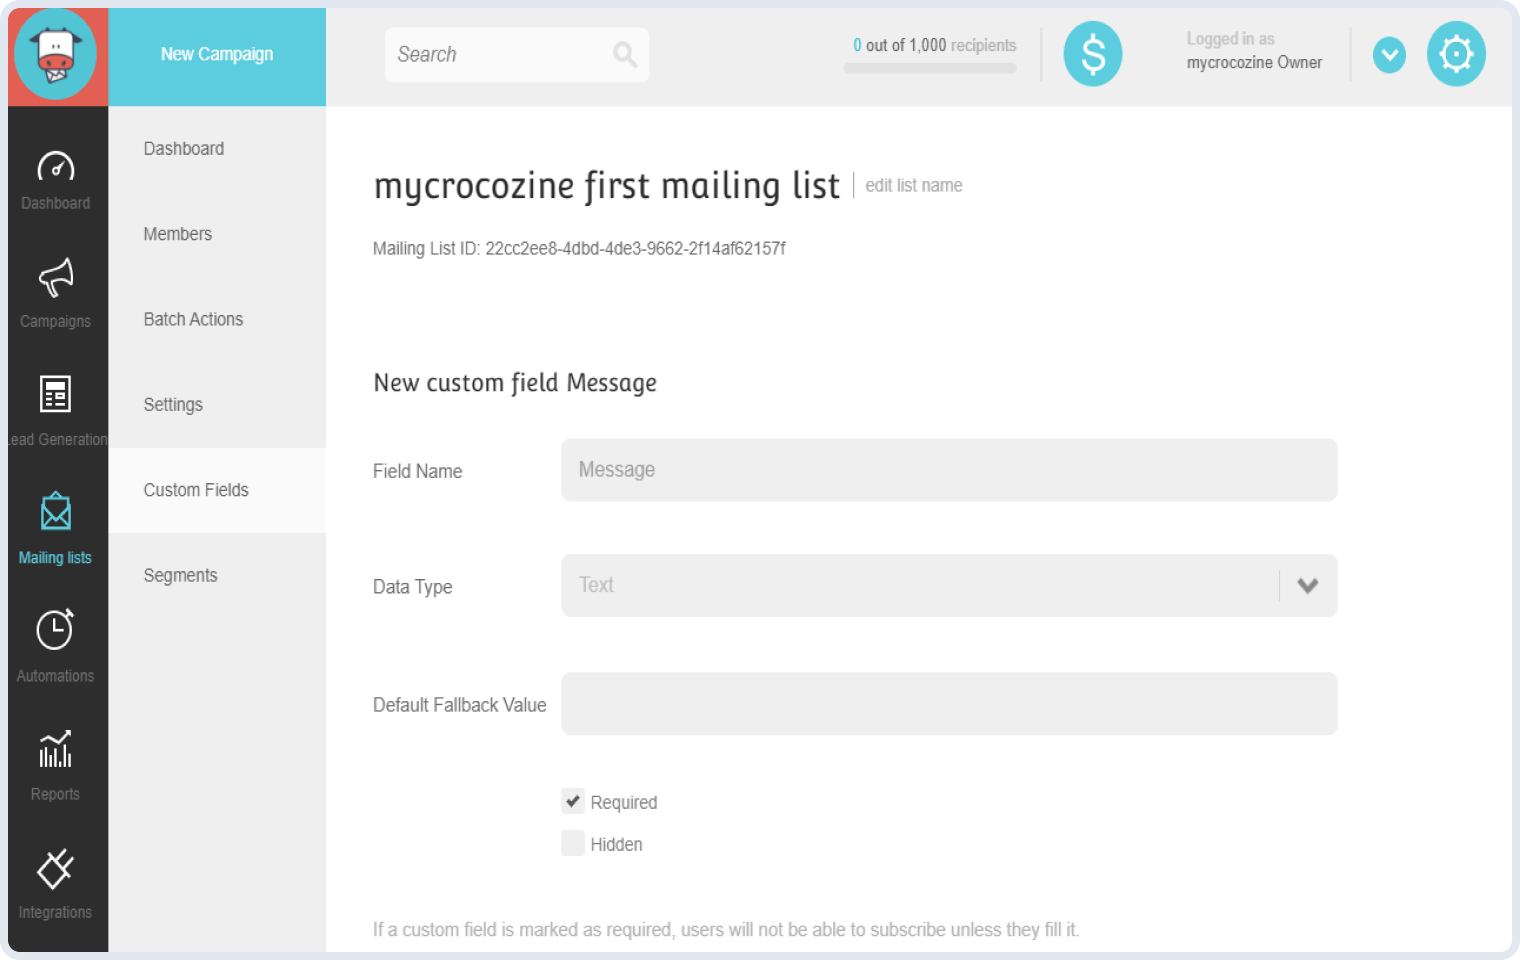Toggle Required off for the custom field
The width and height of the screenshot is (1520, 960).
click(573, 801)
